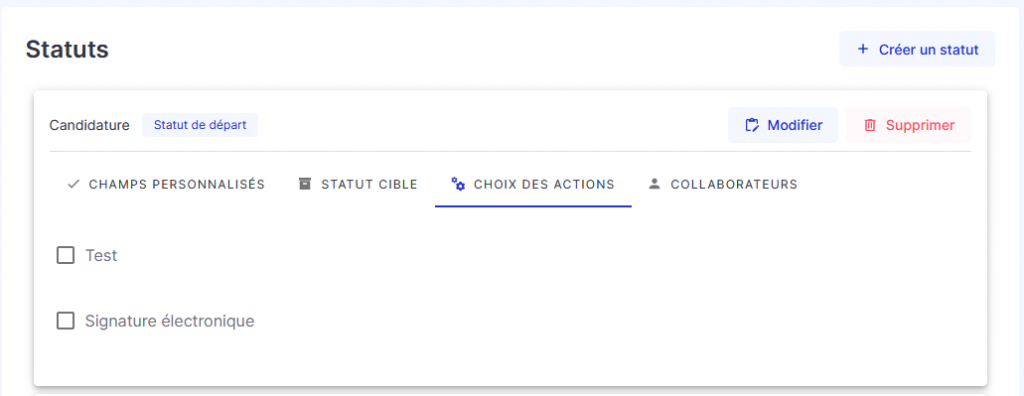Select the Choix des actions tab
The image size is (1024, 396).
533,184
